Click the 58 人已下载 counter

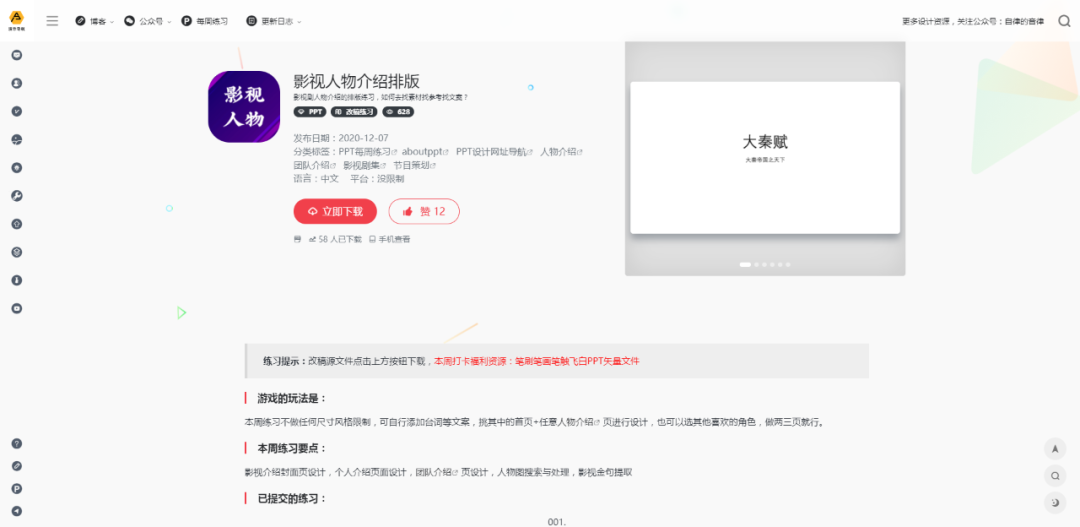(335, 240)
